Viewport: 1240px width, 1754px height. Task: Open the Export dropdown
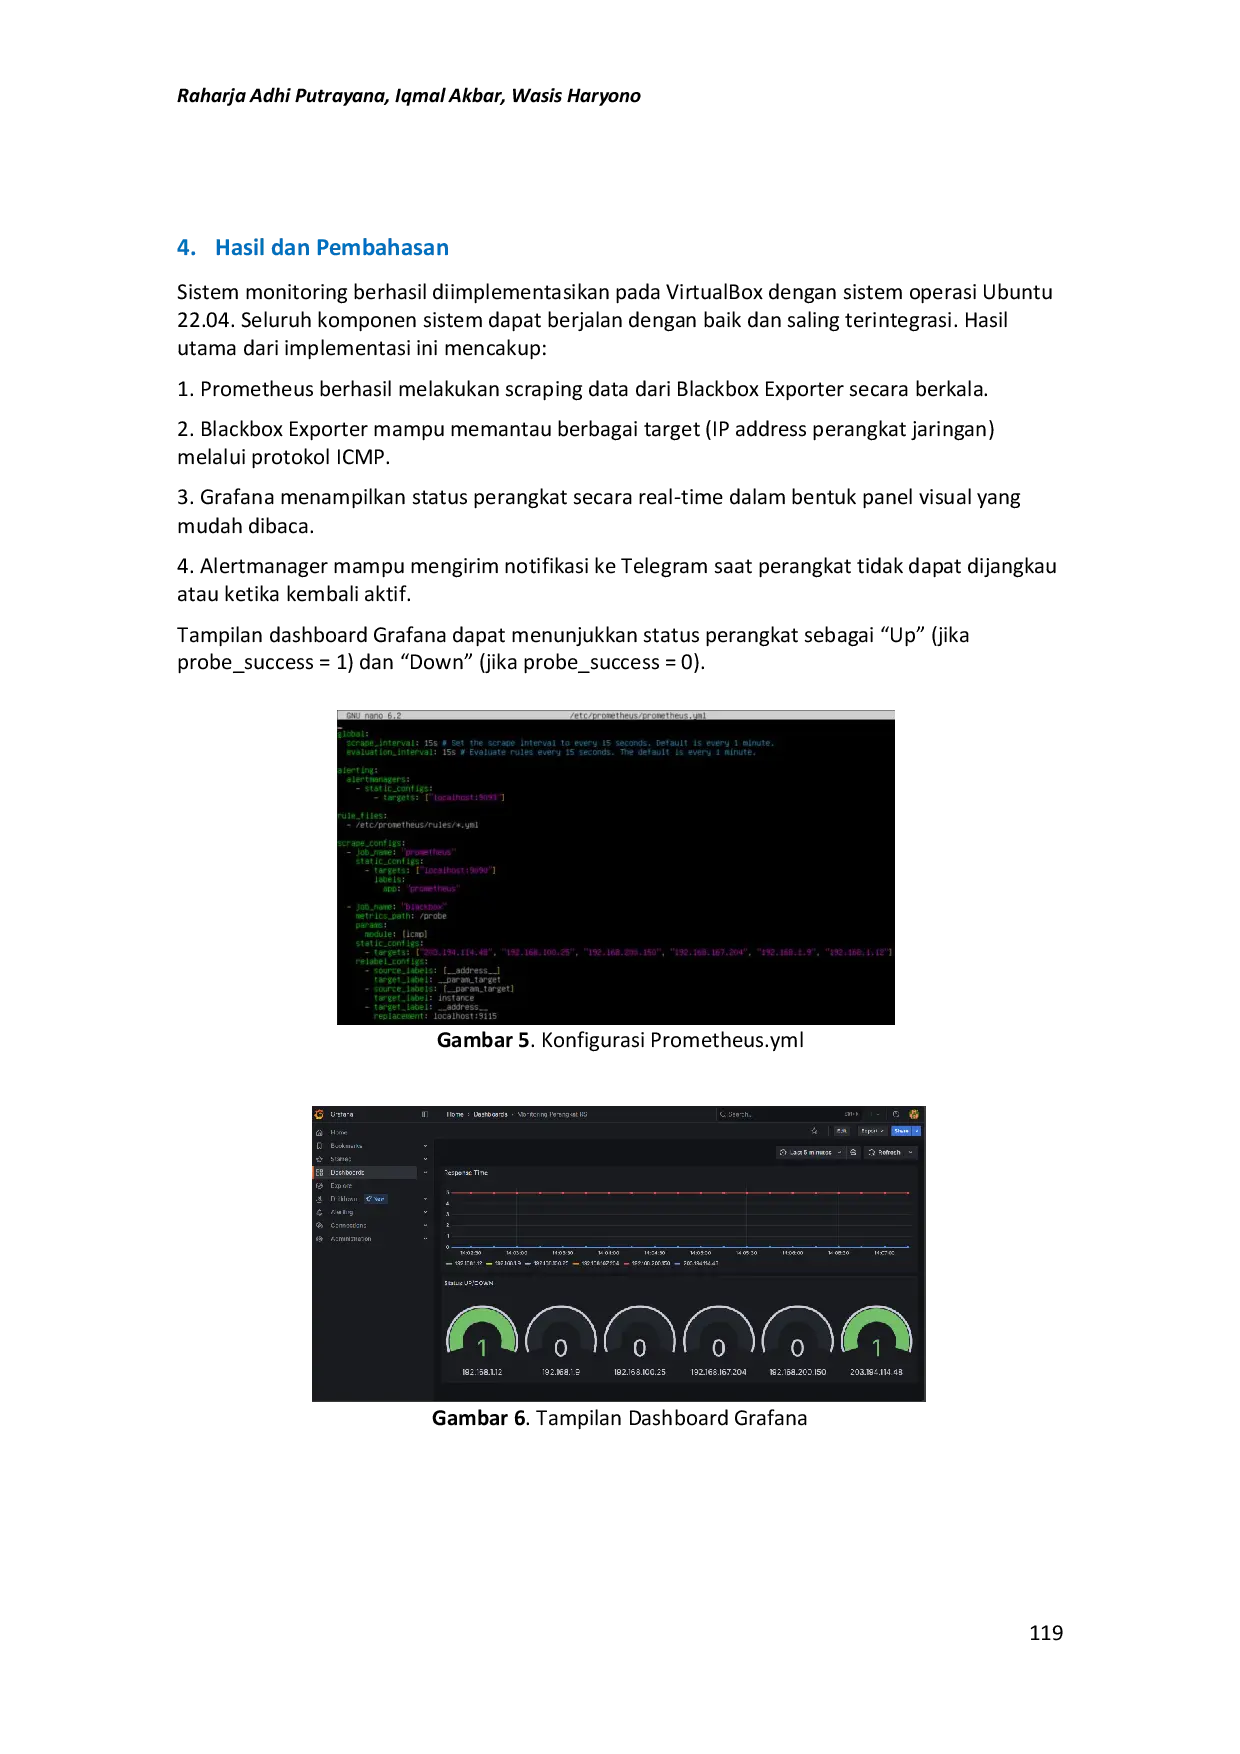tap(873, 1131)
